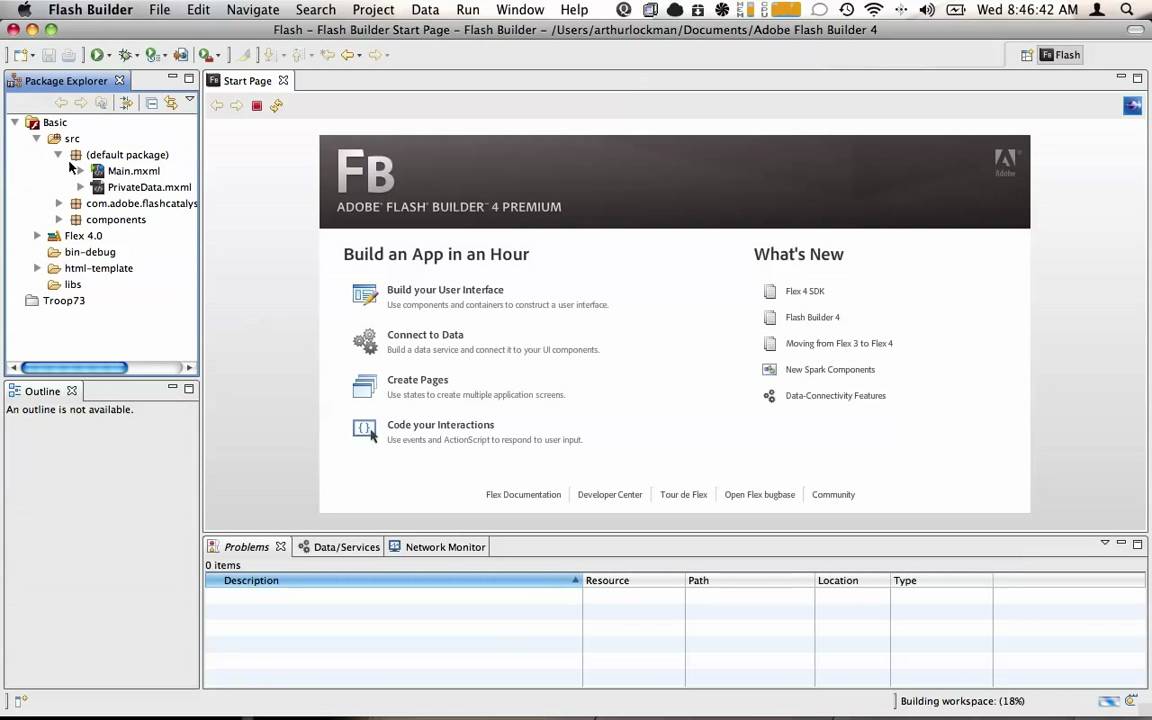
Task: Click the Code your Interactions braces icon
Action: (x=364, y=431)
